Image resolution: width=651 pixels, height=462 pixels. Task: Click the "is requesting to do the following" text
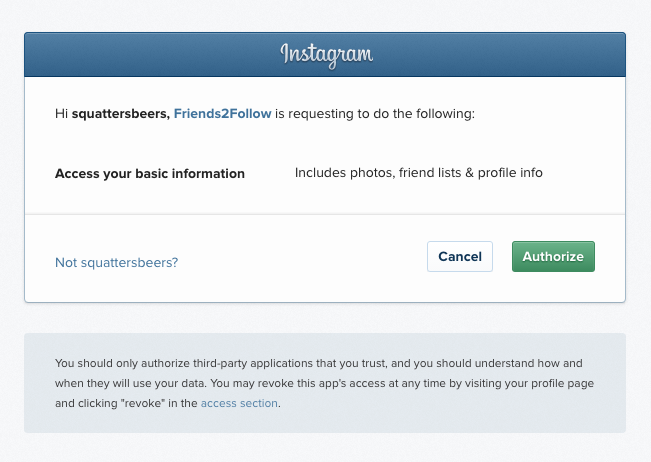click(375, 114)
